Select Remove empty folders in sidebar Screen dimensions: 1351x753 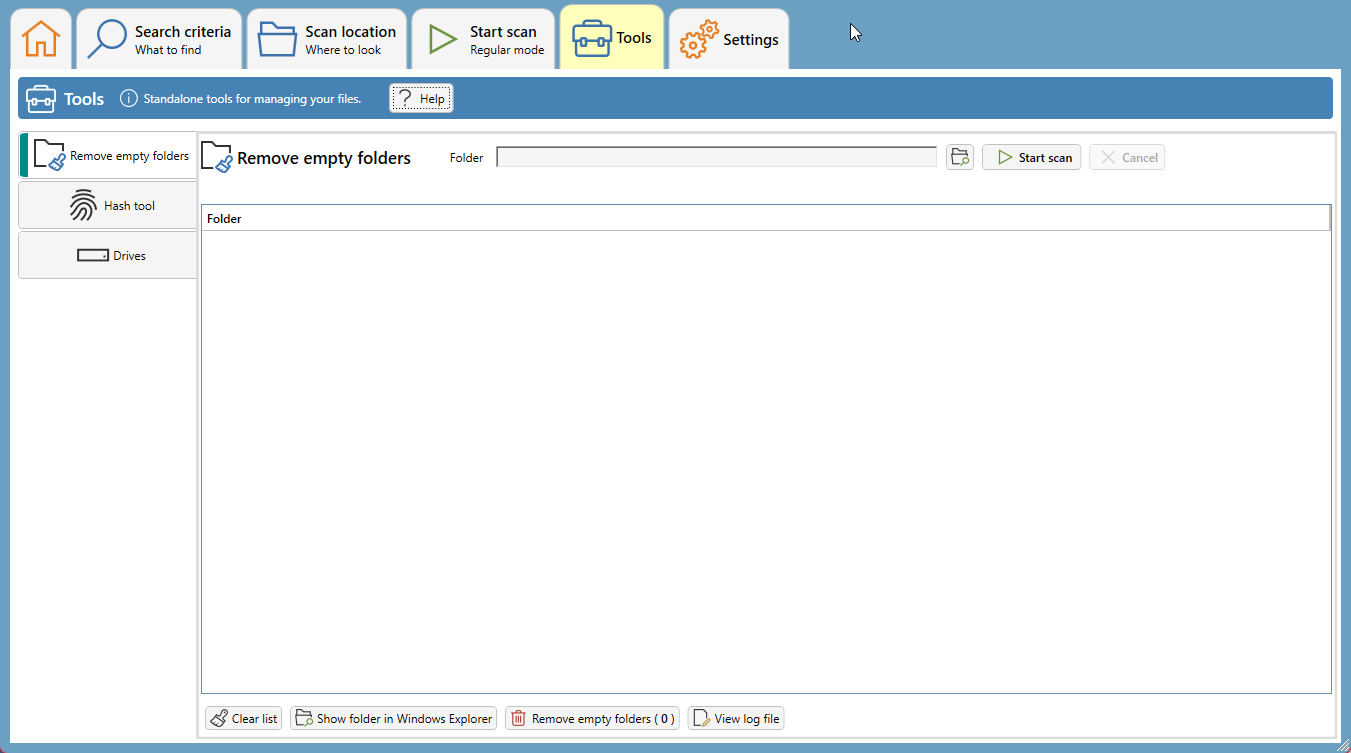click(108, 156)
